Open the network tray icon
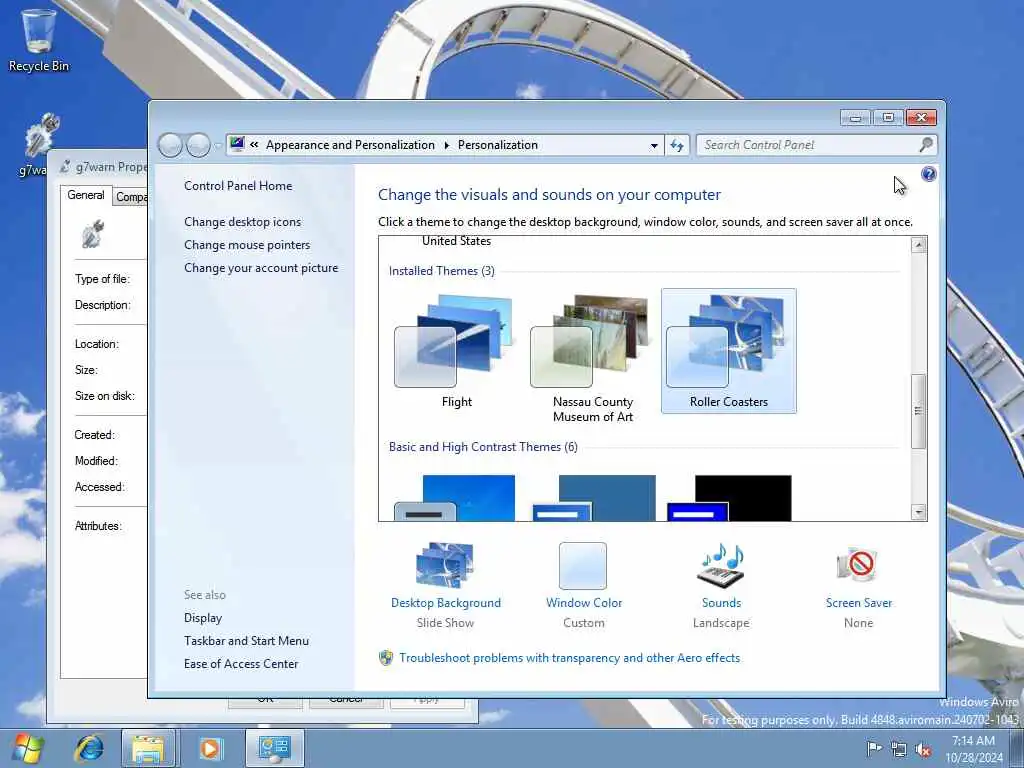Viewport: 1024px width, 768px height. (x=899, y=749)
